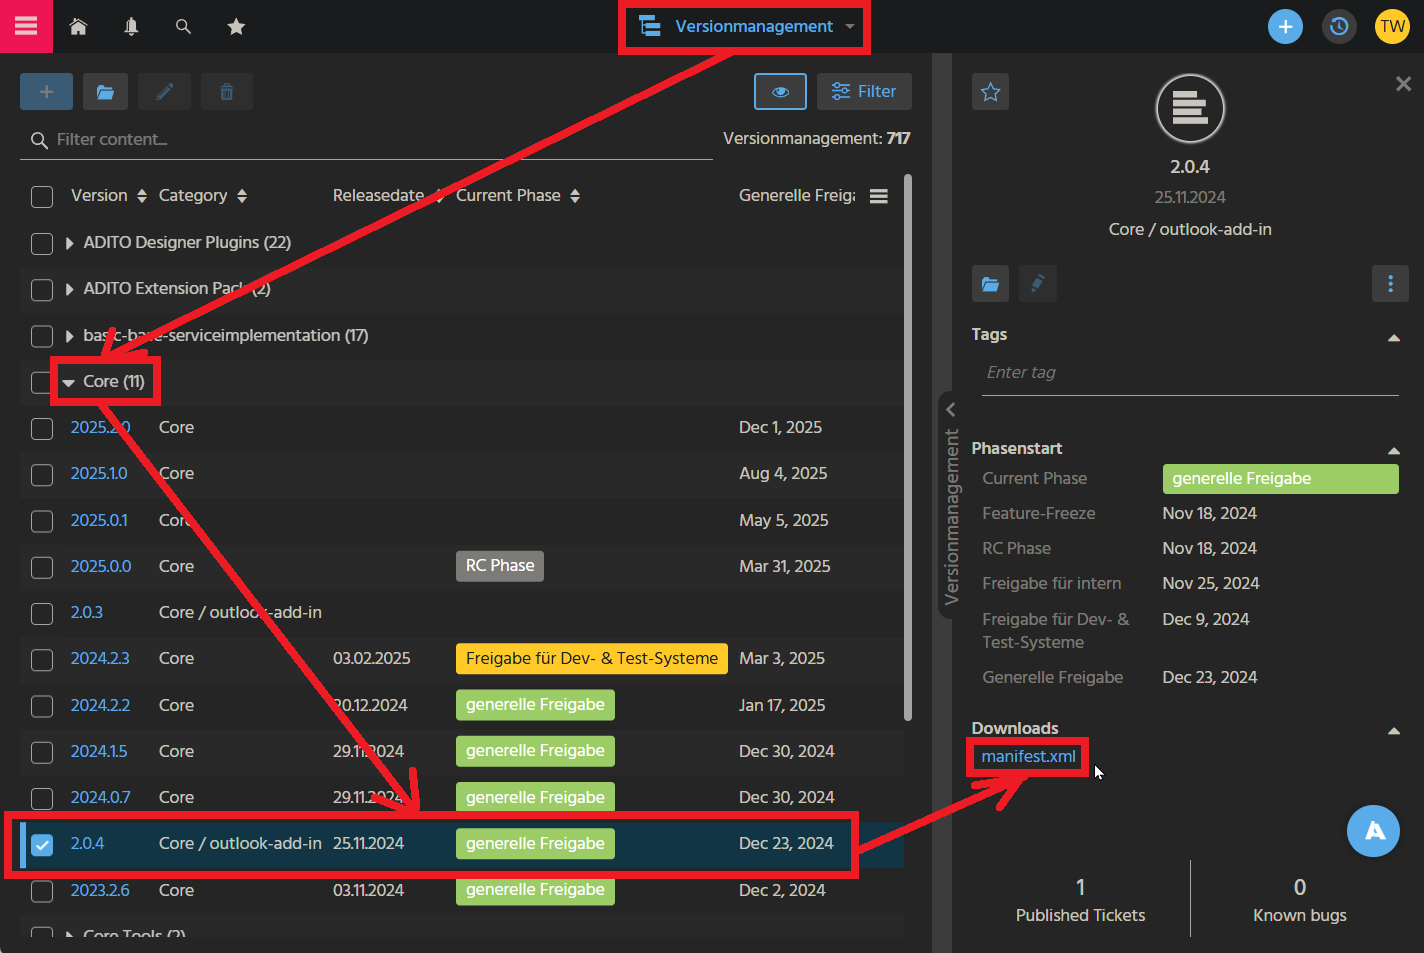Open version 2025.2.0 link
This screenshot has width=1424, height=953.
100,427
